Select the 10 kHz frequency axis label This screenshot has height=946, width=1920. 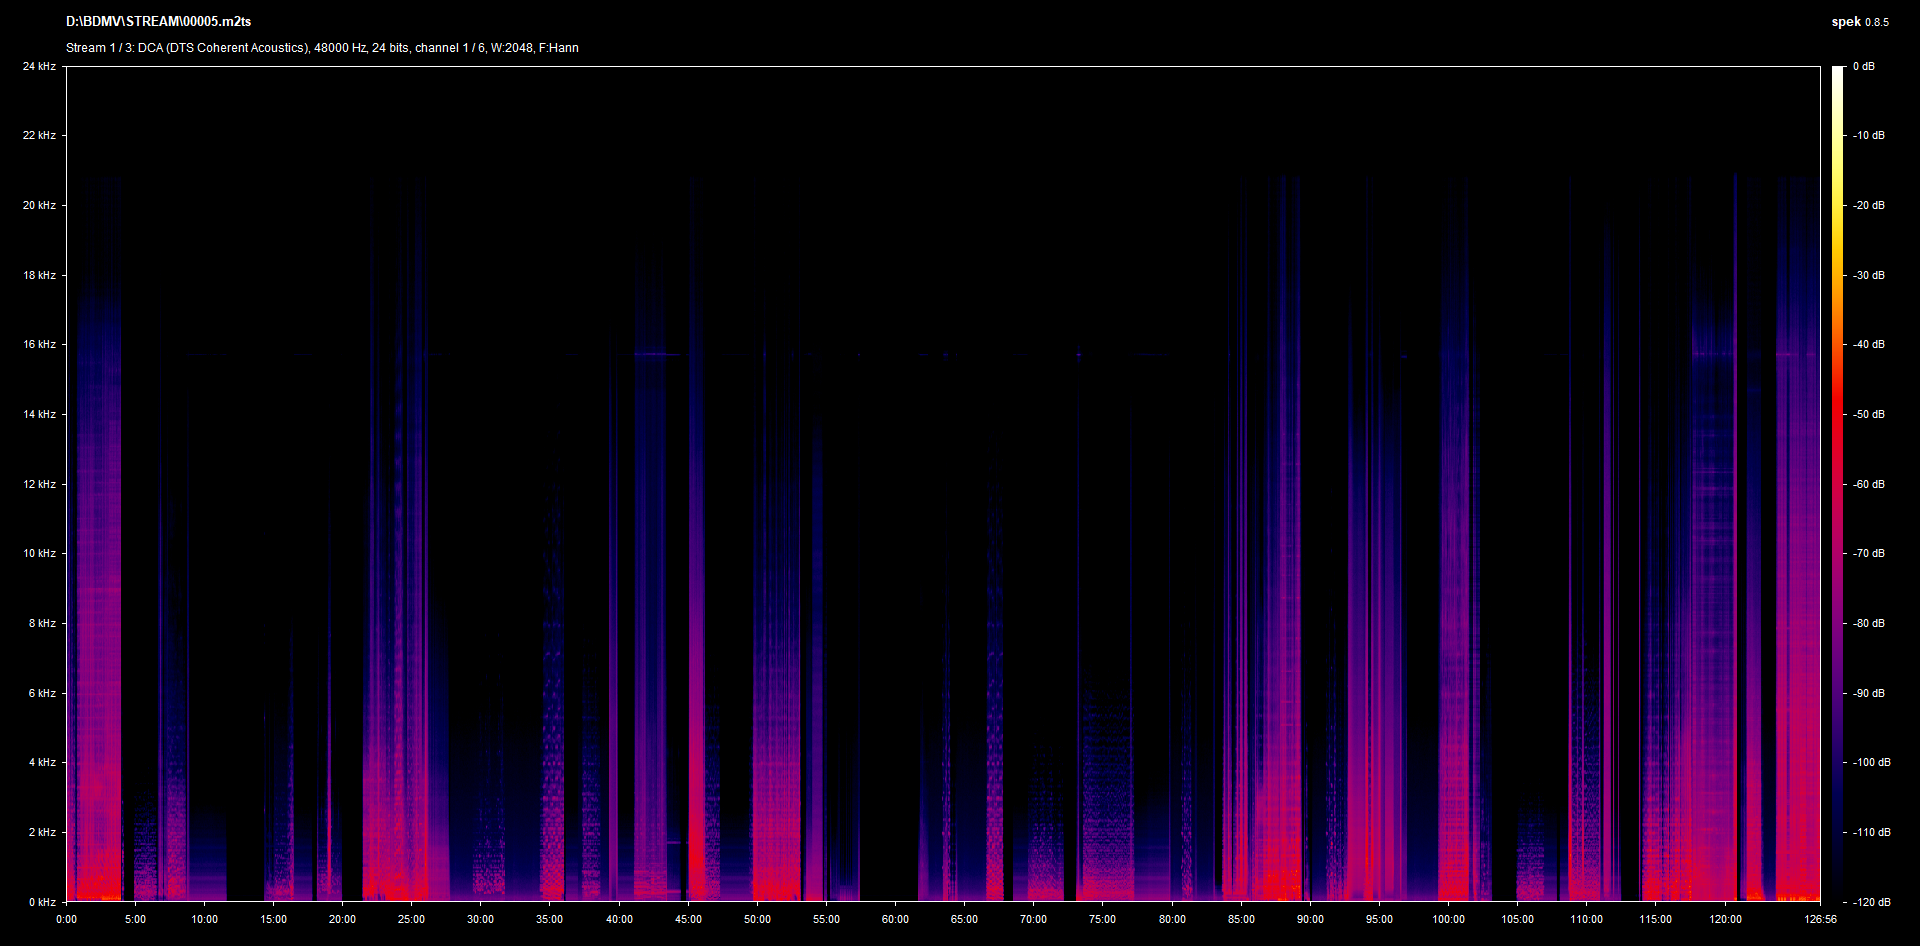click(x=40, y=553)
